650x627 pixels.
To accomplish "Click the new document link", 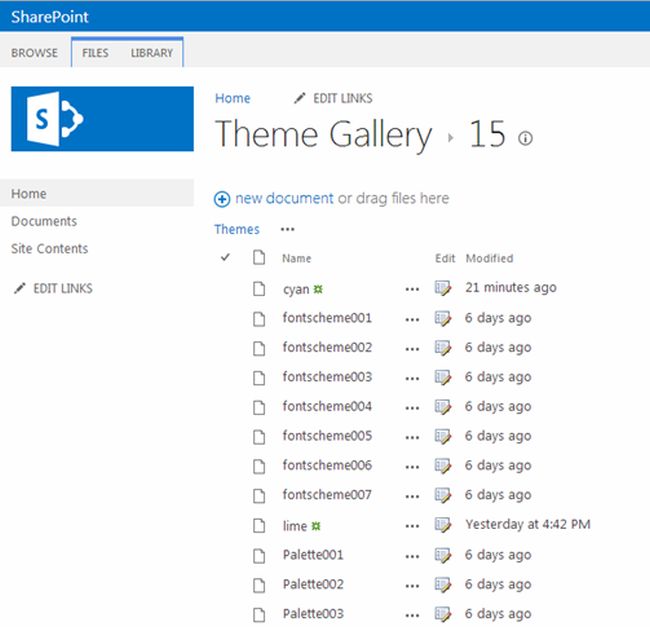I will click(284, 199).
